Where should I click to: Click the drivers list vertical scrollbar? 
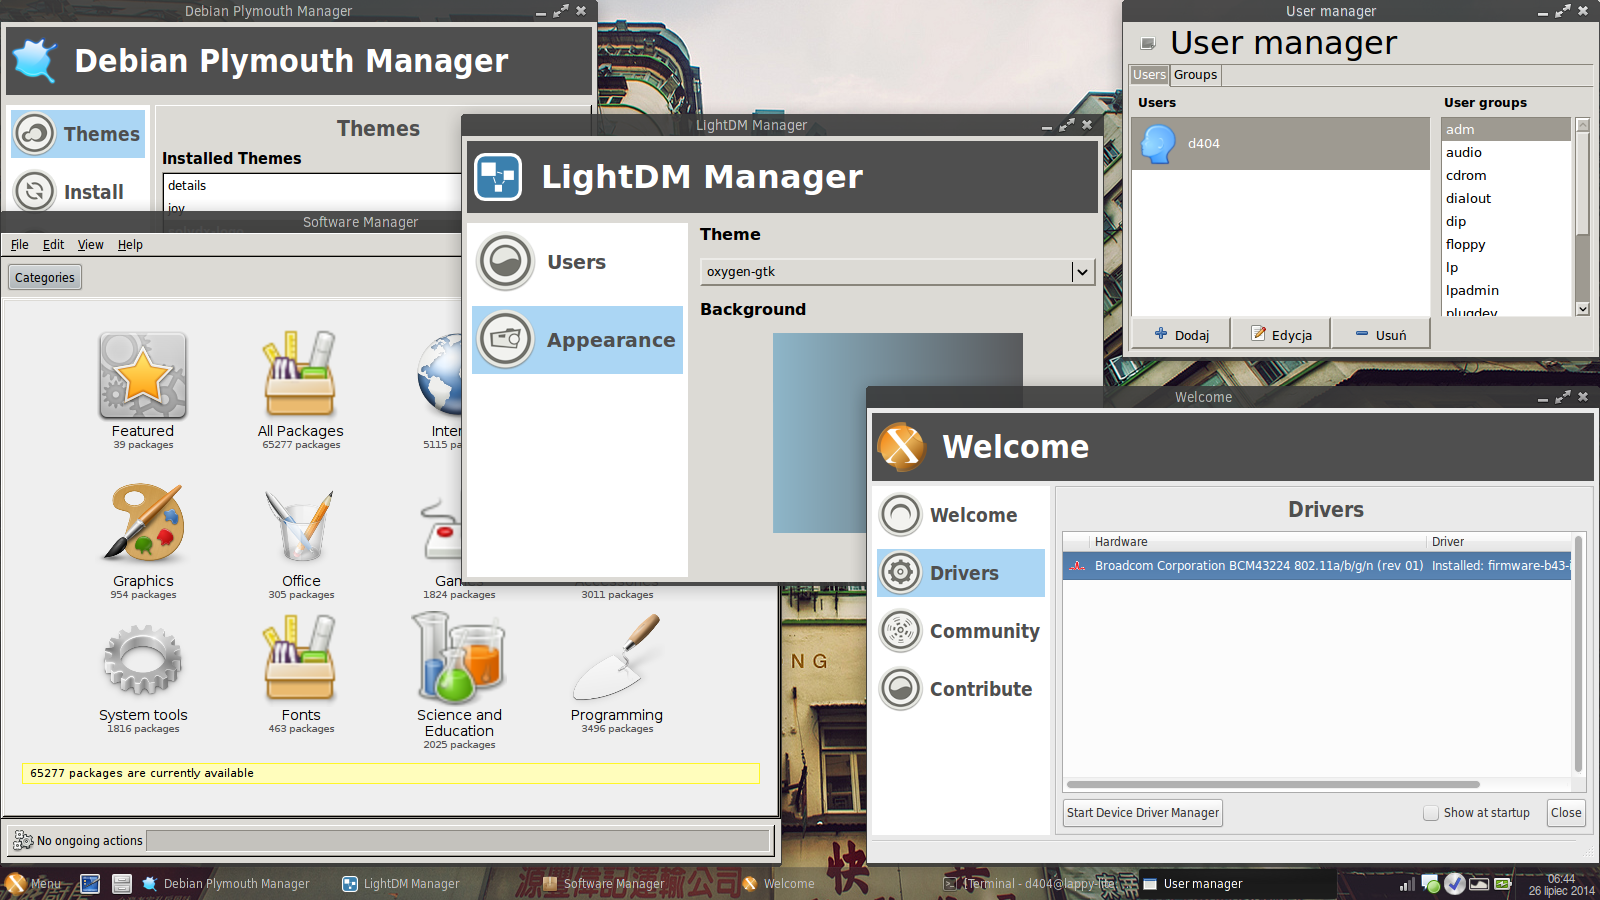pos(1579,655)
